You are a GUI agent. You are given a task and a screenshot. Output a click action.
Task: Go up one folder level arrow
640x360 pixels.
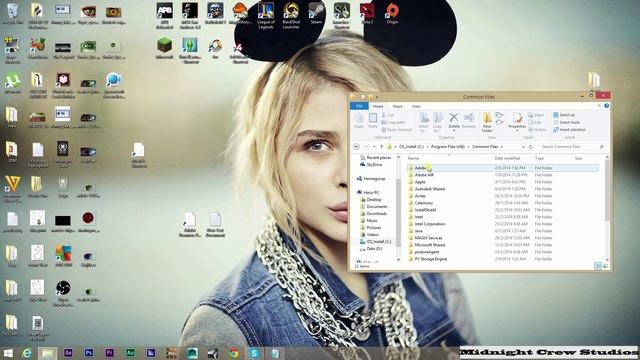(382, 147)
